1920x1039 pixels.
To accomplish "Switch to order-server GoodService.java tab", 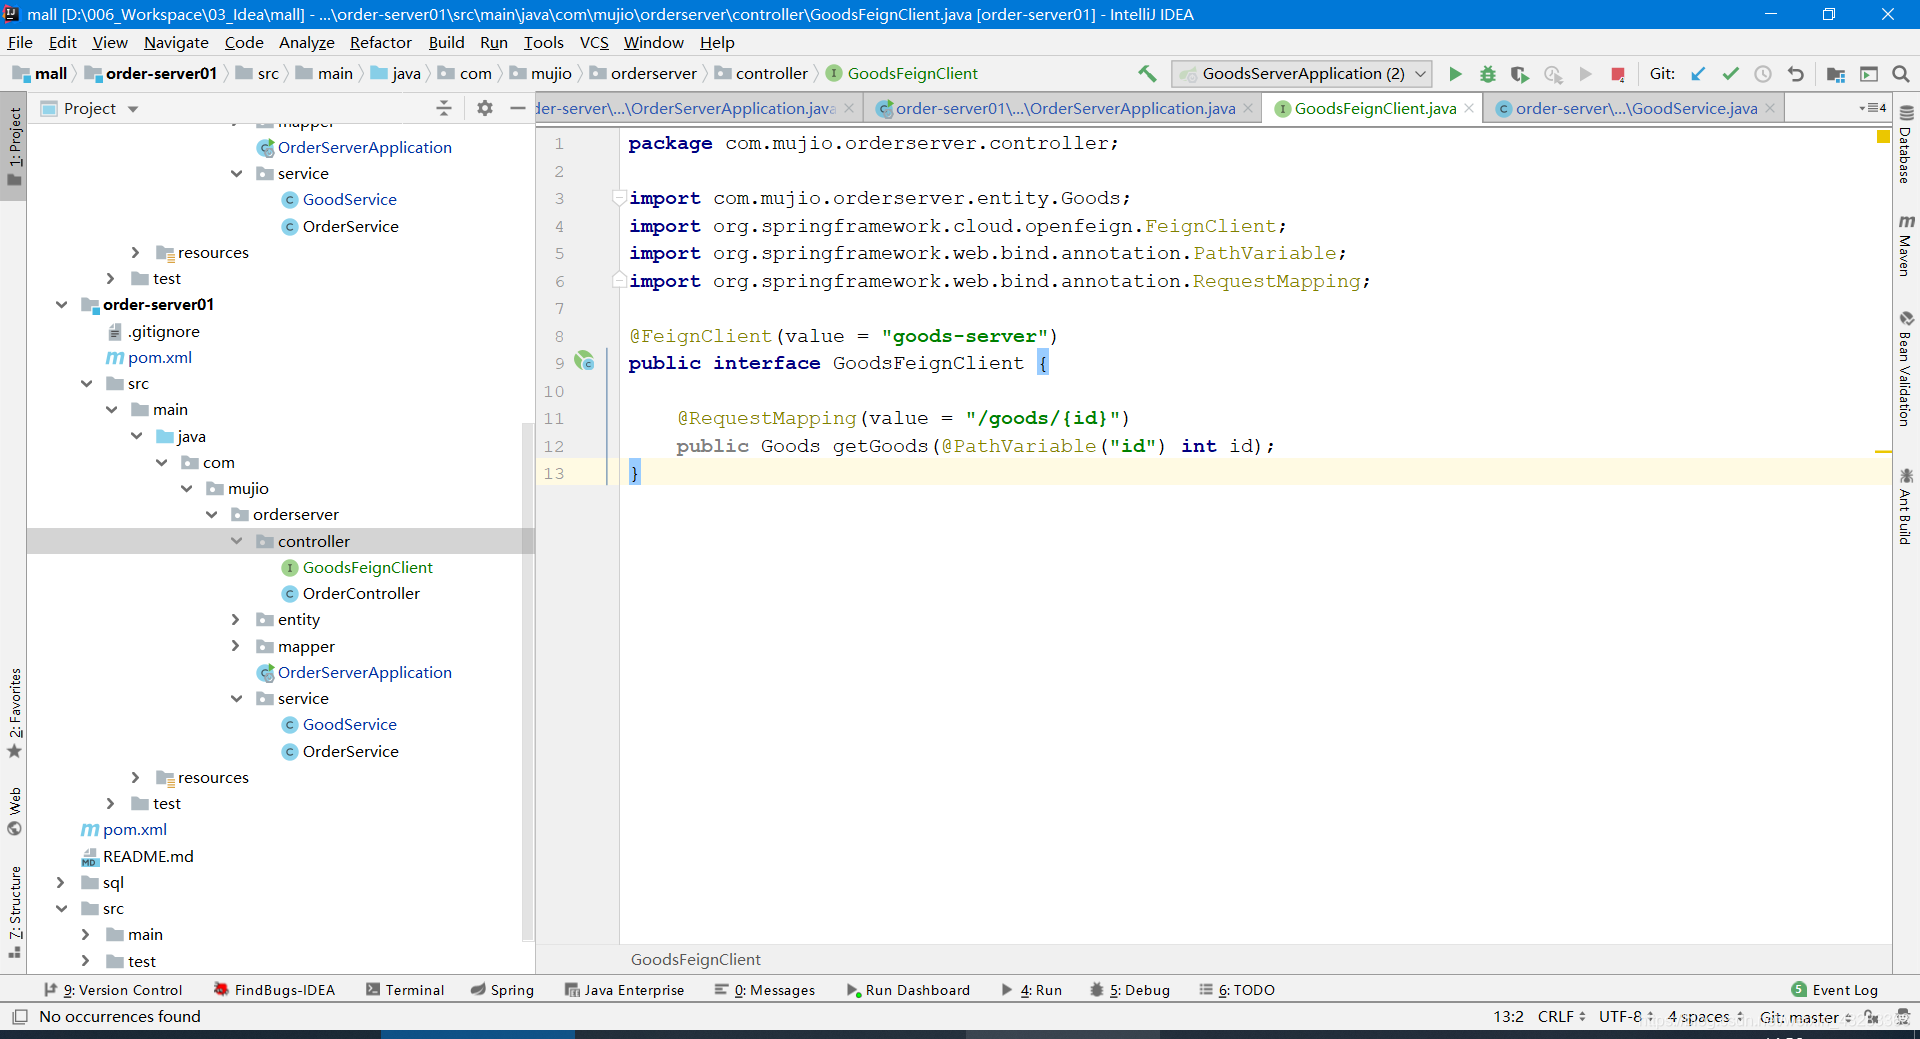I will click(1635, 108).
